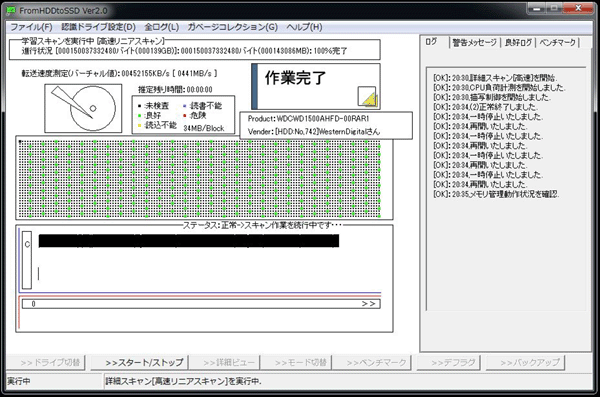Click the 進行状況 progress text line
Viewport: 600px width, 397px height.
[184, 51]
